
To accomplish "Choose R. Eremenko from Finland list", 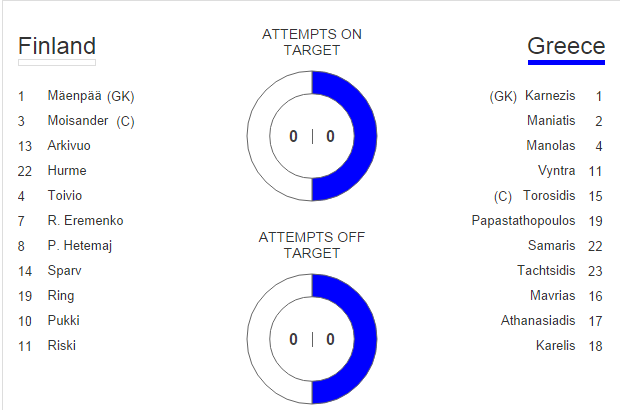I will pos(85,221).
